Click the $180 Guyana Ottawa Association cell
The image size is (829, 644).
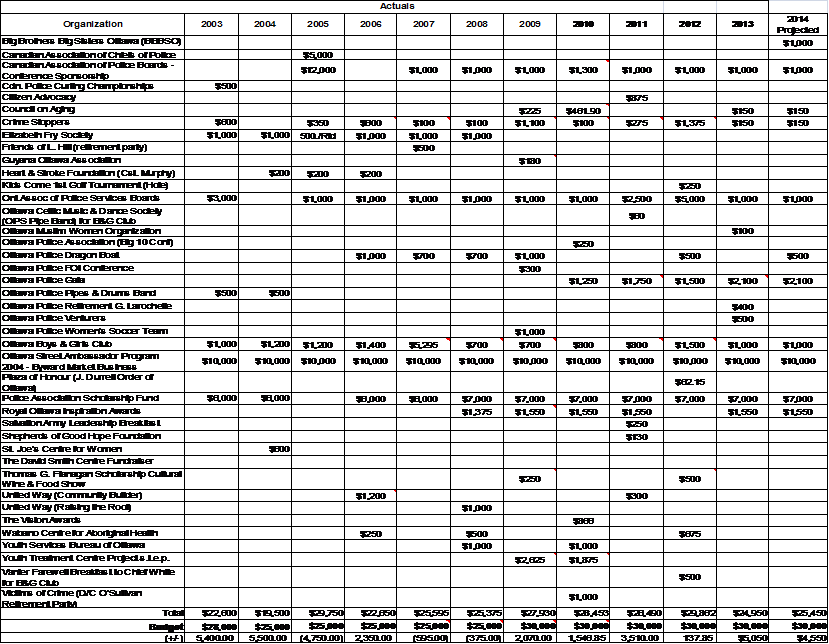(530, 161)
